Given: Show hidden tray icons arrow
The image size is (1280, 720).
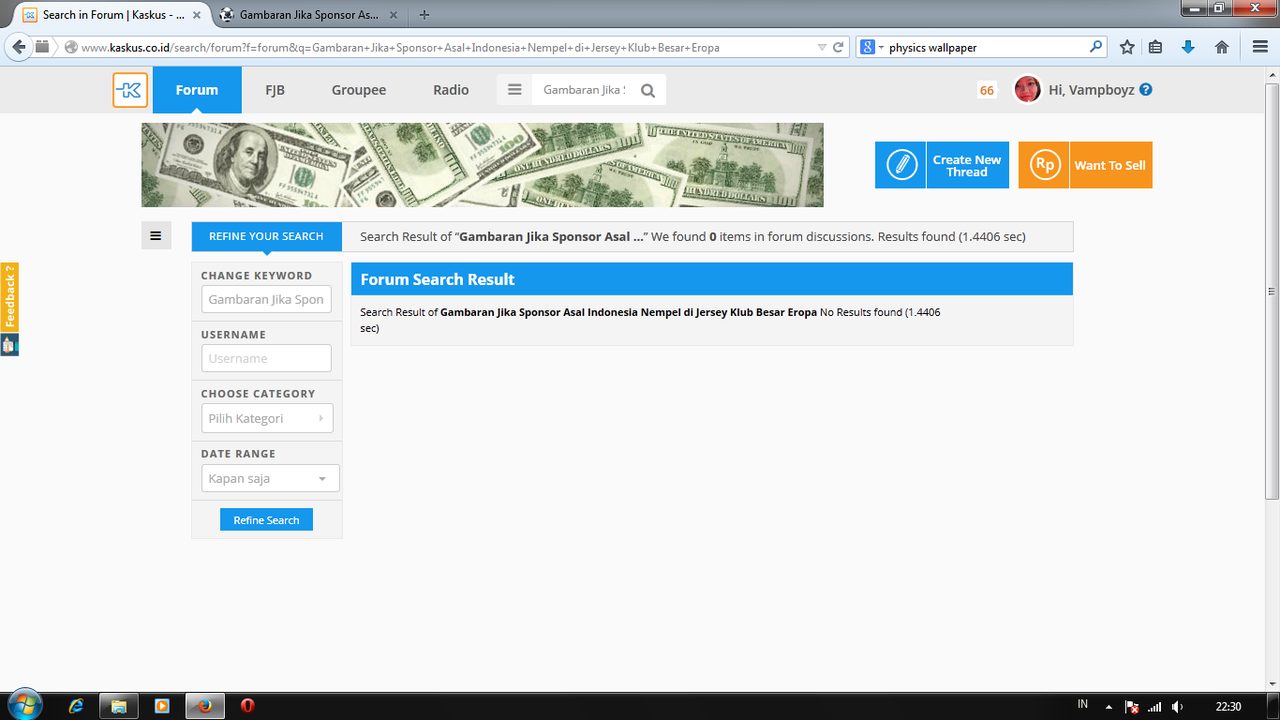Looking at the screenshot, I should pyautogui.click(x=1108, y=707).
